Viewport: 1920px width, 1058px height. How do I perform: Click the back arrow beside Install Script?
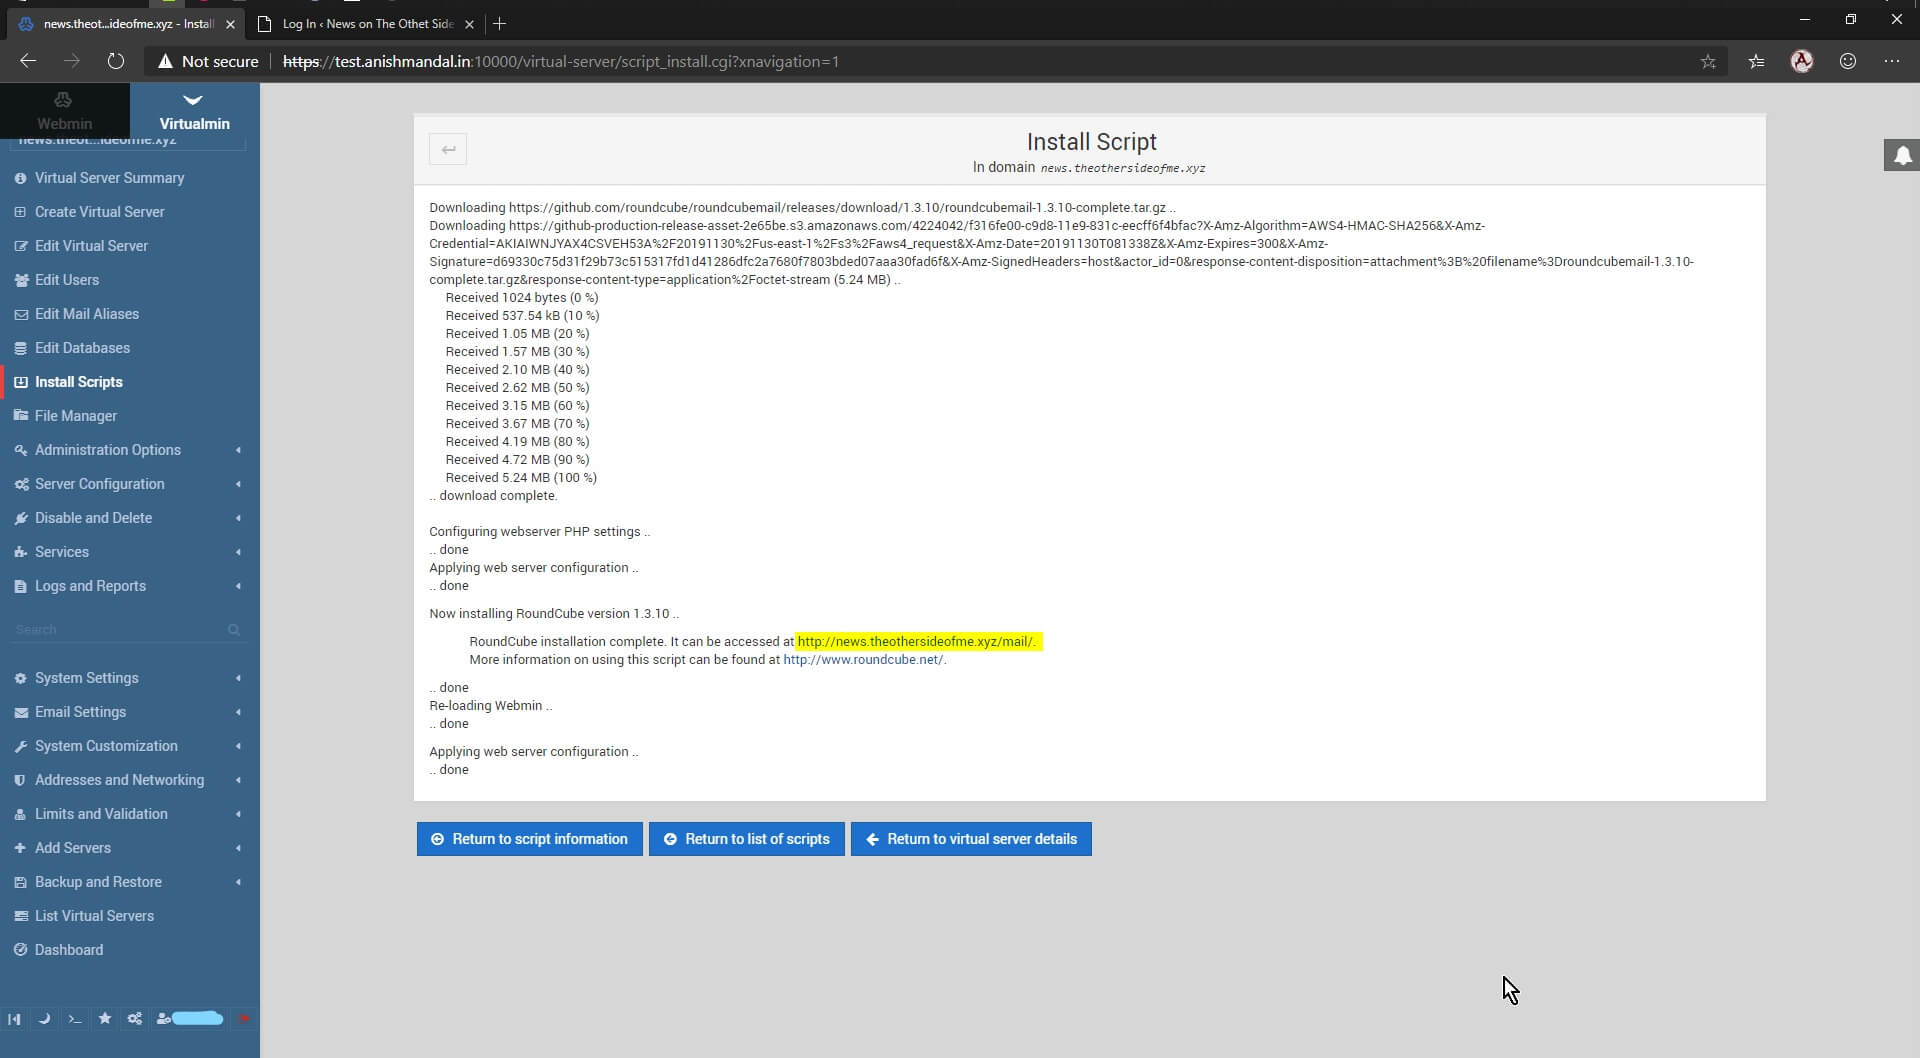tap(448, 150)
